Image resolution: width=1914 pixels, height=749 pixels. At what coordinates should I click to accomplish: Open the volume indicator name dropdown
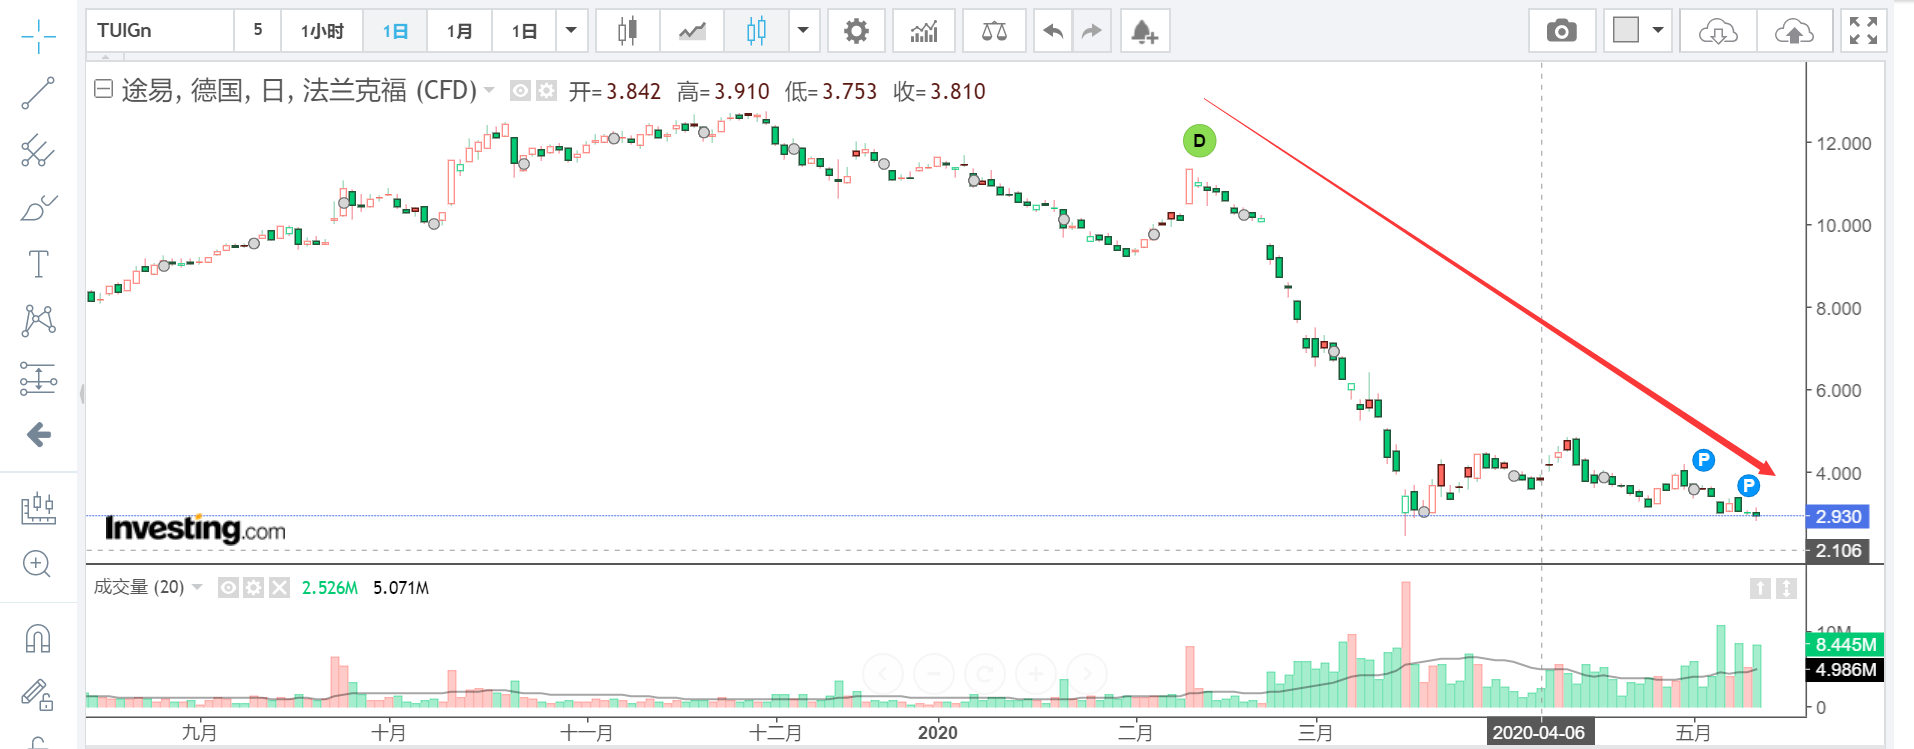tap(197, 588)
